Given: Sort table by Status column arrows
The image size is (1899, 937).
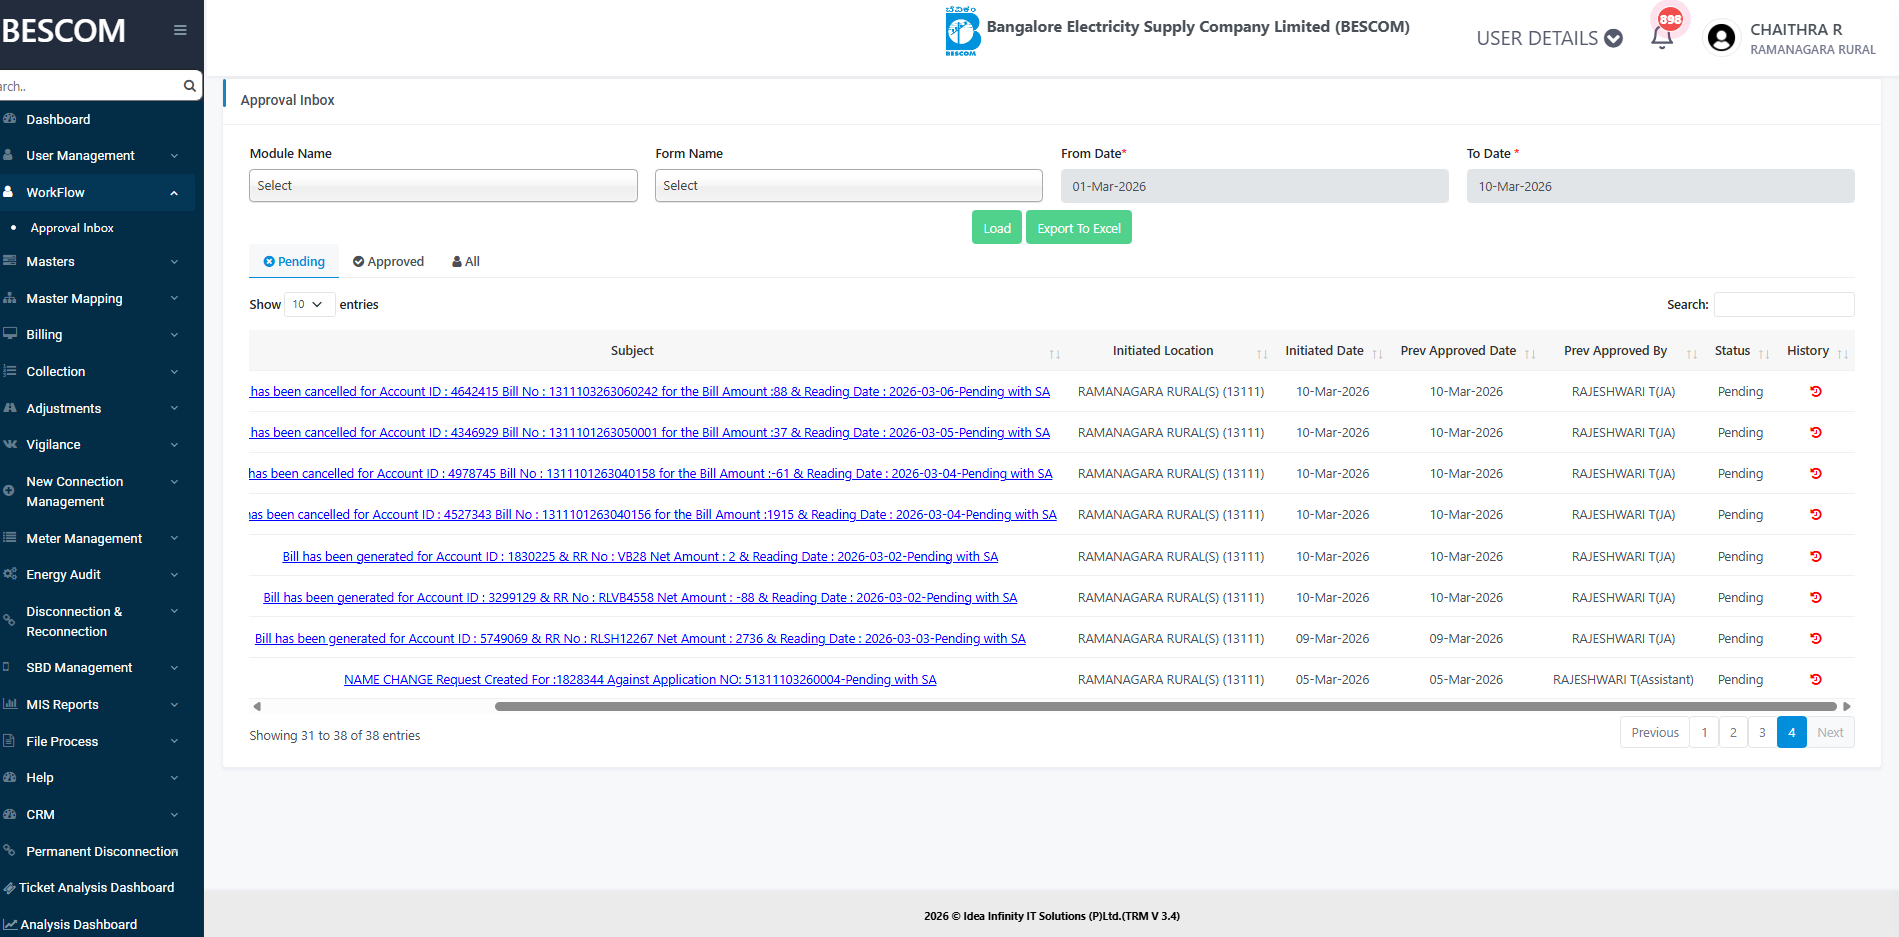Looking at the screenshot, I should pos(1764,352).
